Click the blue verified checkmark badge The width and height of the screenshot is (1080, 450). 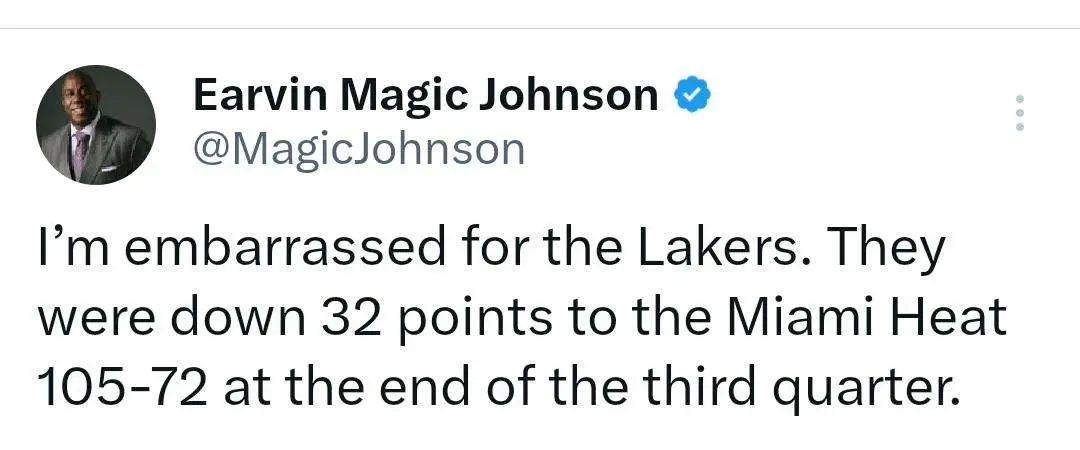[x=692, y=95]
